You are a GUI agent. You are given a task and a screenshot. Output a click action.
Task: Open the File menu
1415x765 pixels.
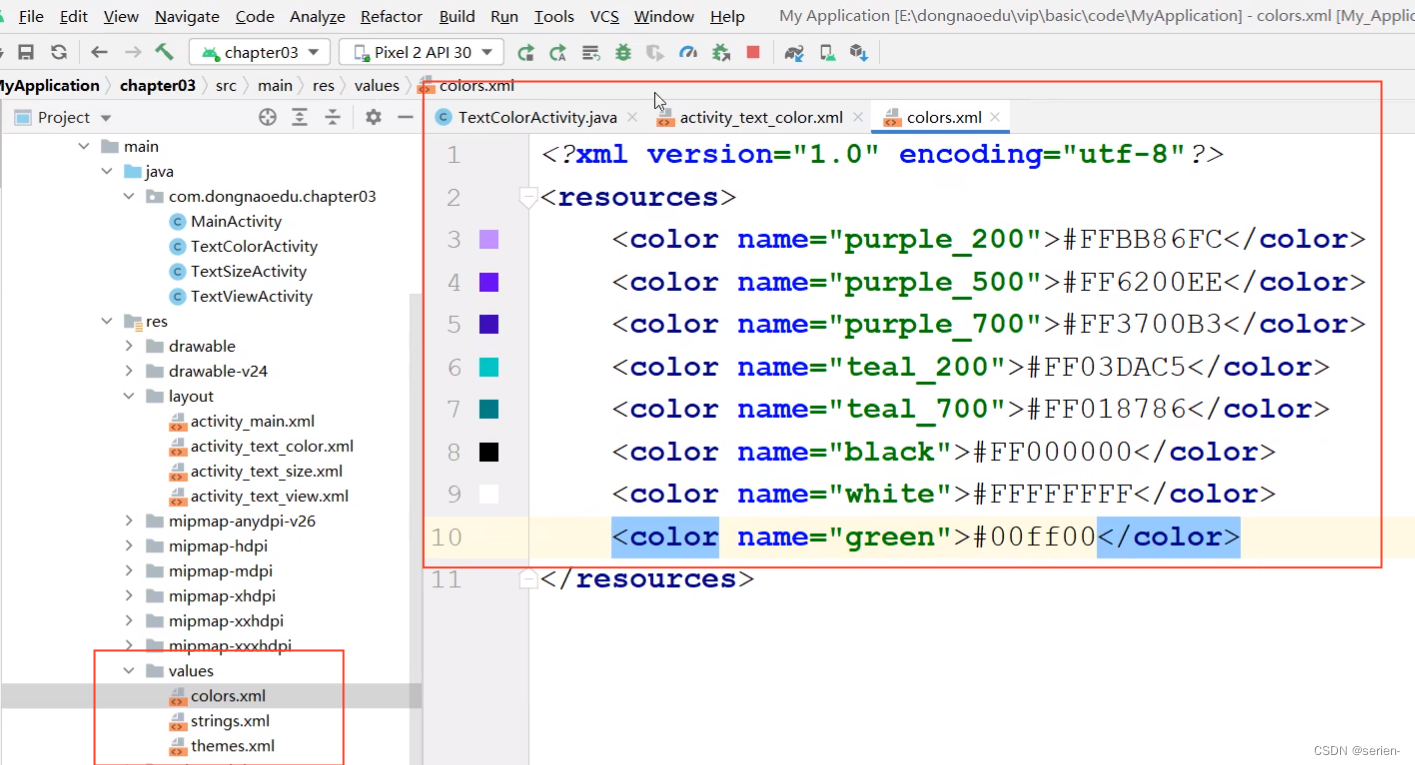31,16
